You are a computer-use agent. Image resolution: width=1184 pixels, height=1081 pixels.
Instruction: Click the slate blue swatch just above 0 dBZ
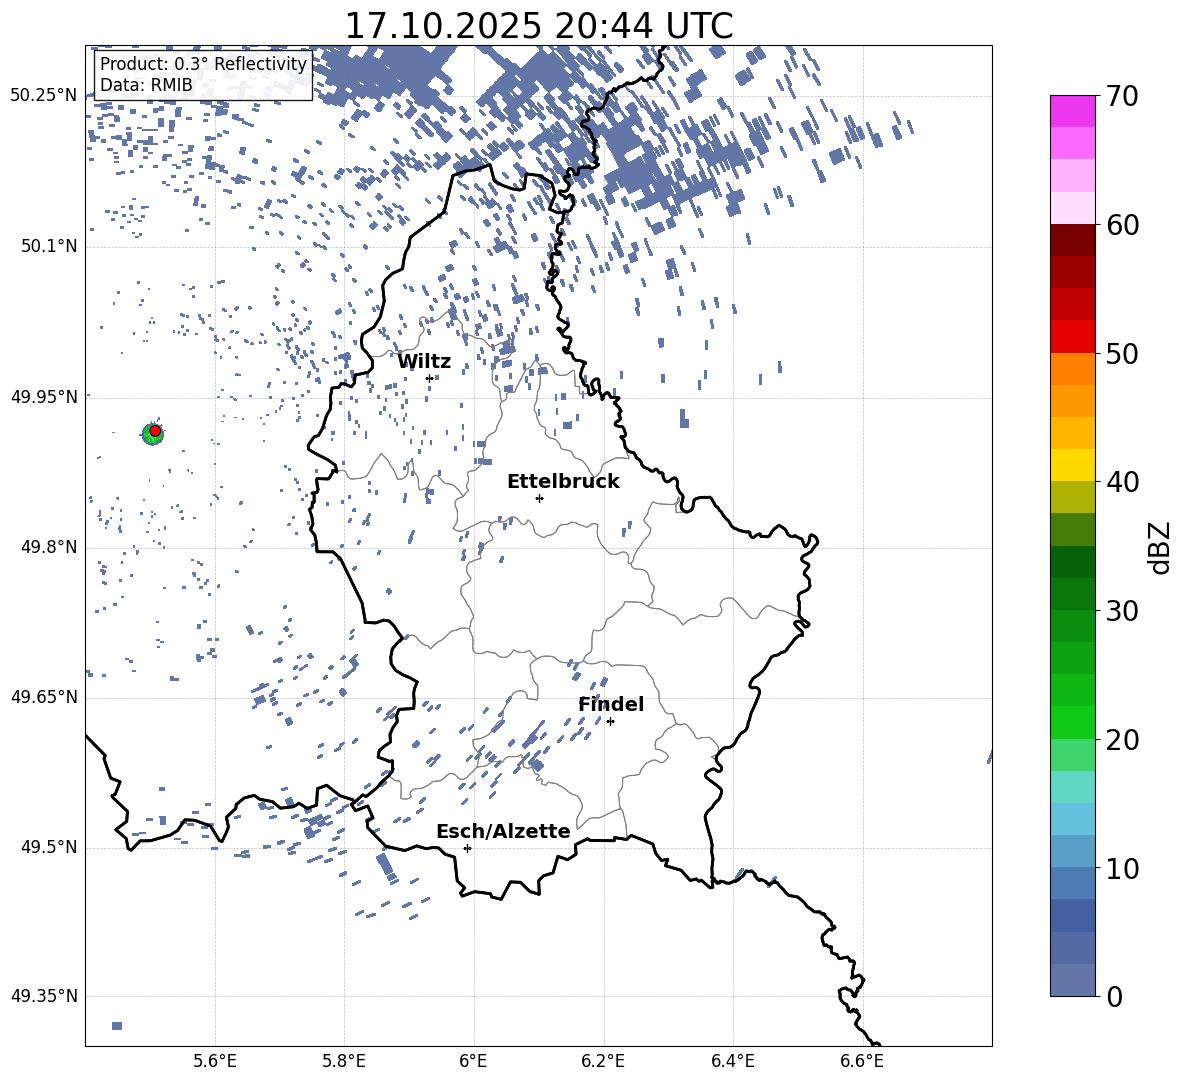pyautogui.click(x=1073, y=980)
